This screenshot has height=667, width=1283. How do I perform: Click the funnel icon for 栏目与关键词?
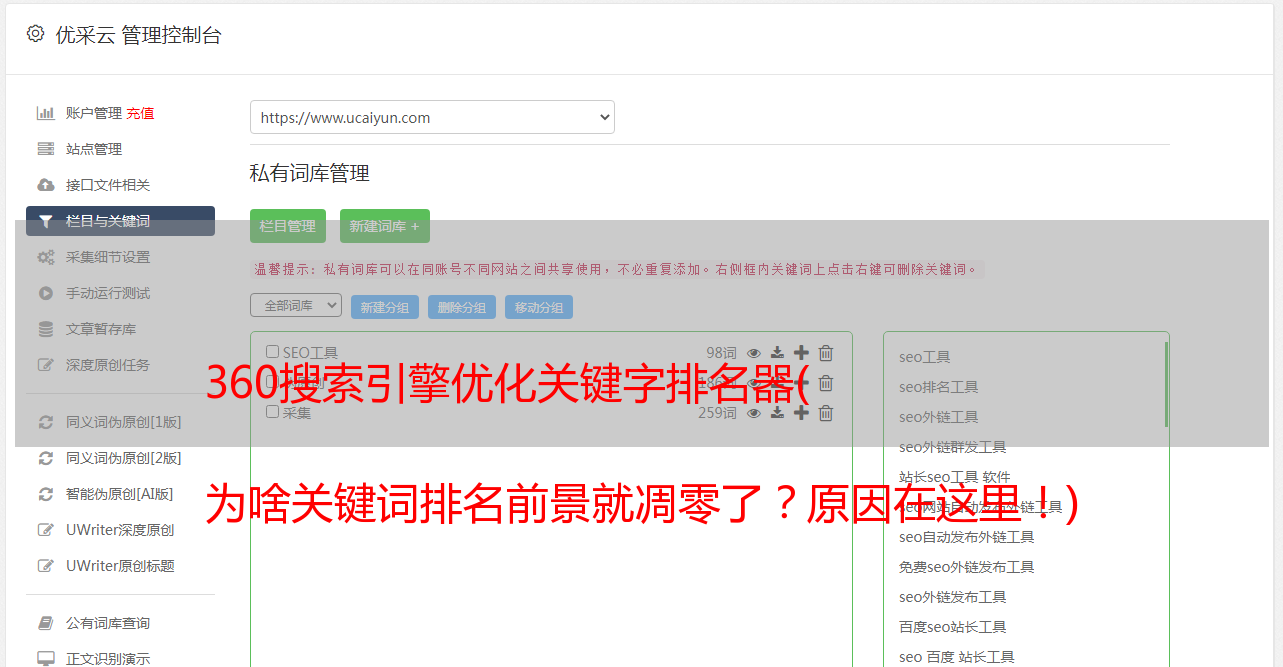(x=45, y=221)
